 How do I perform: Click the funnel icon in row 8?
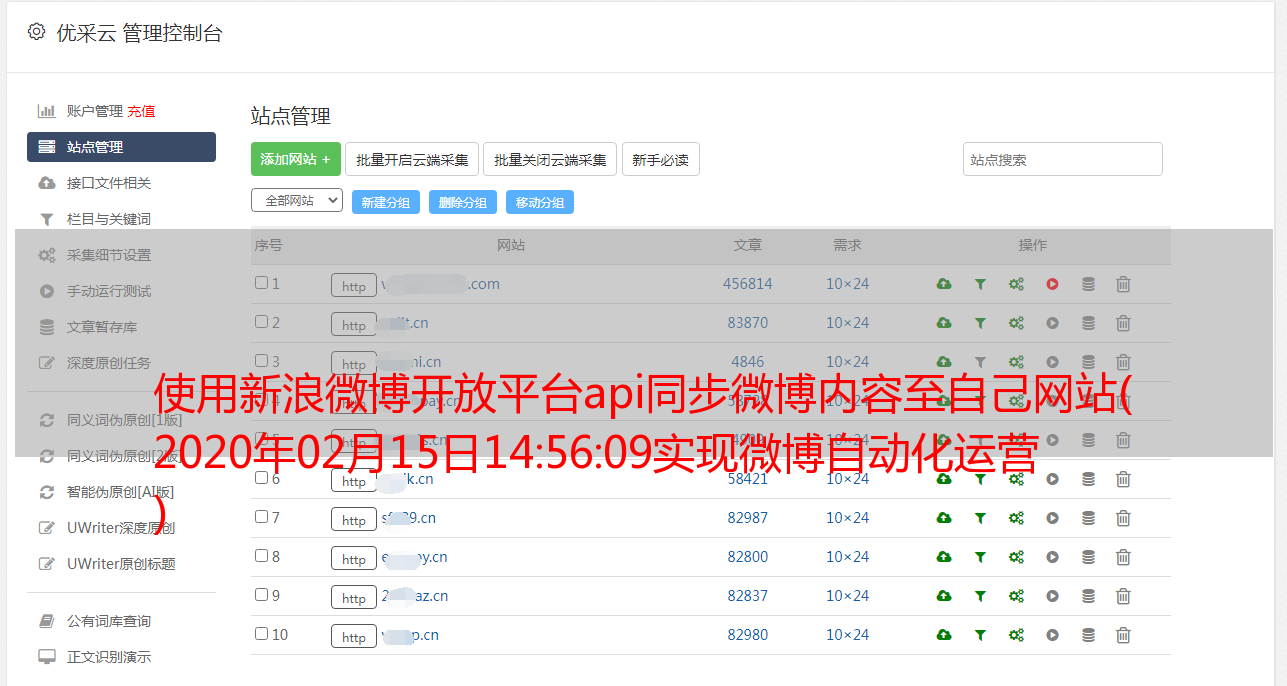(x=980, y=557)
